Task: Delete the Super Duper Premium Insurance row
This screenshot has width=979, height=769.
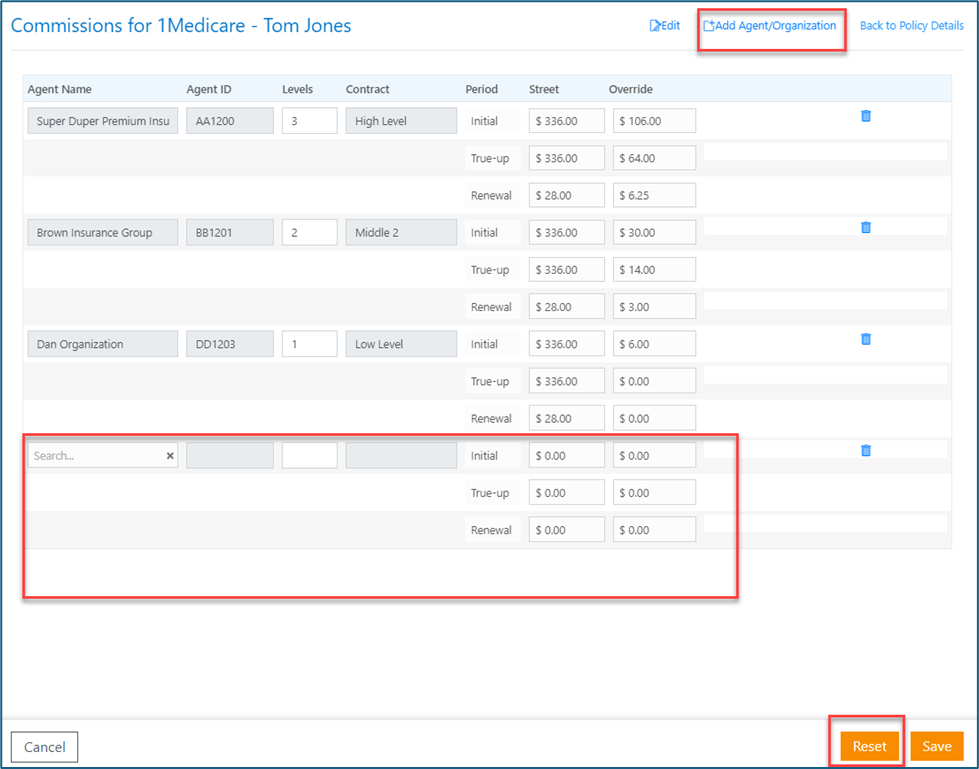Action: (x=866, y=116)
